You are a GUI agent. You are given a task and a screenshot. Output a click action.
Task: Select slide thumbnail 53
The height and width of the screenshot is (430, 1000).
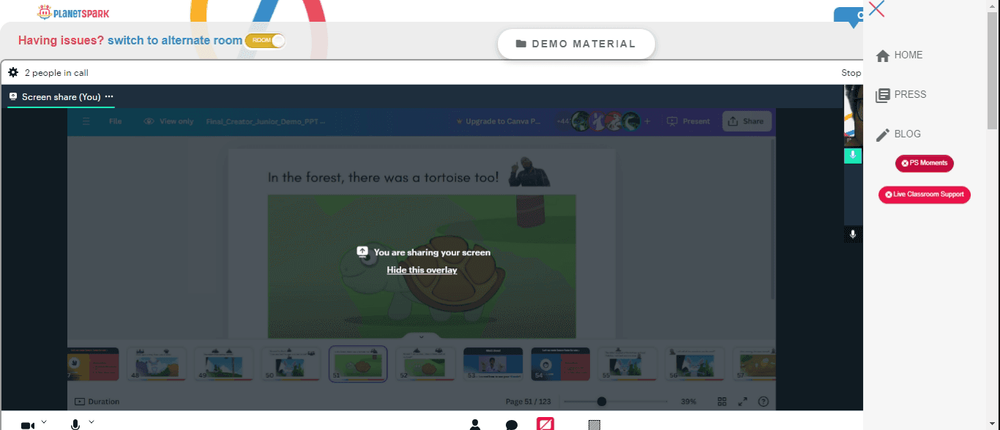pos(493,364)
